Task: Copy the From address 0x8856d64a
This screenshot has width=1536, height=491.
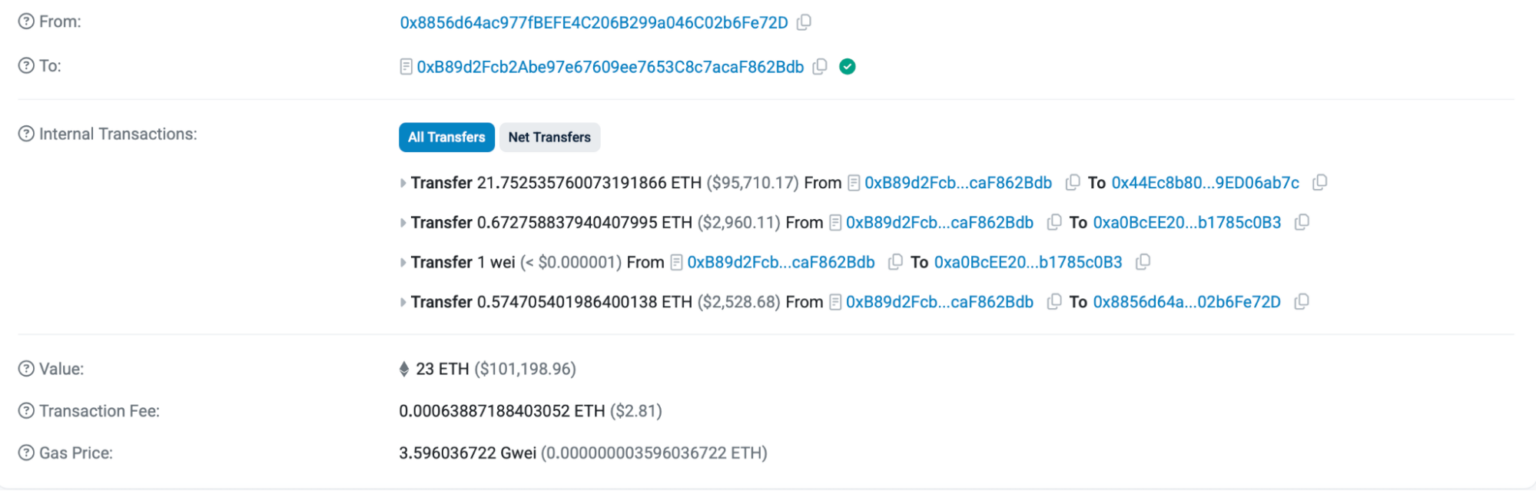Action: tap(804, 22)
